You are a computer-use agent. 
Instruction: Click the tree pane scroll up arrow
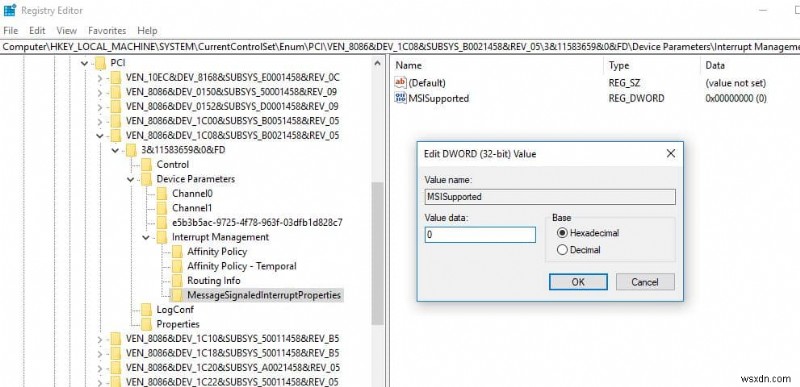coord(378,64)
